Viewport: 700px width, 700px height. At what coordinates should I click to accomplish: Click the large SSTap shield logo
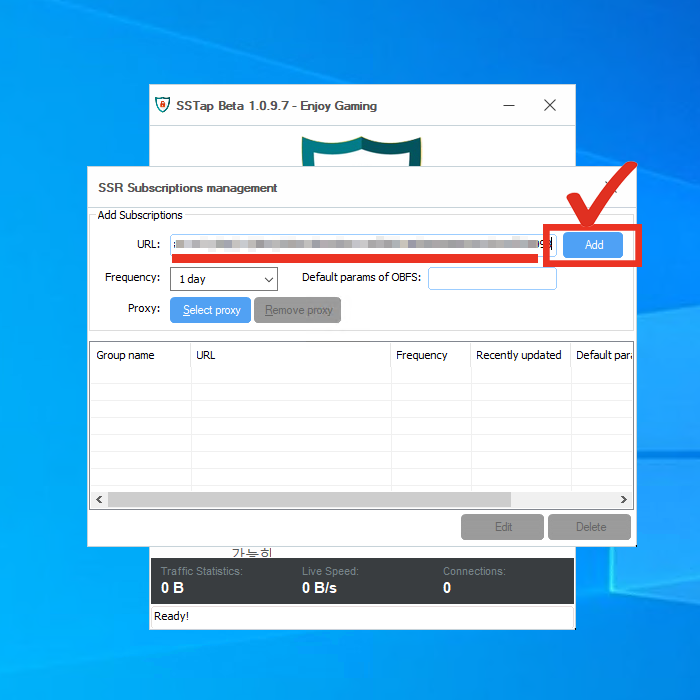[x=361, y=151]
